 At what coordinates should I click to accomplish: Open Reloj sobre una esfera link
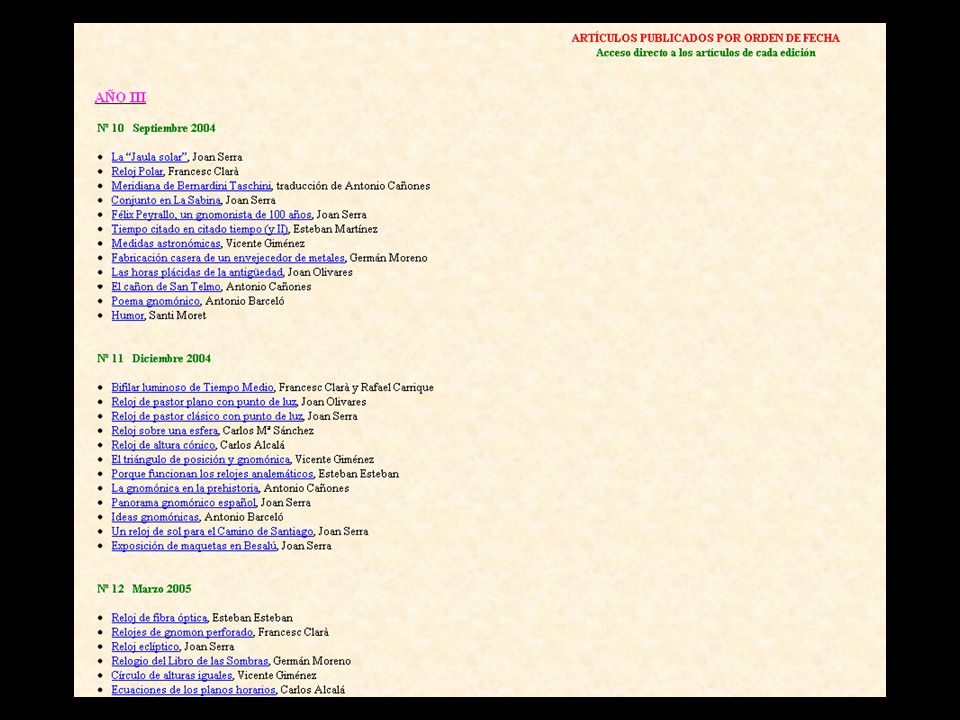tap(165, 430)
